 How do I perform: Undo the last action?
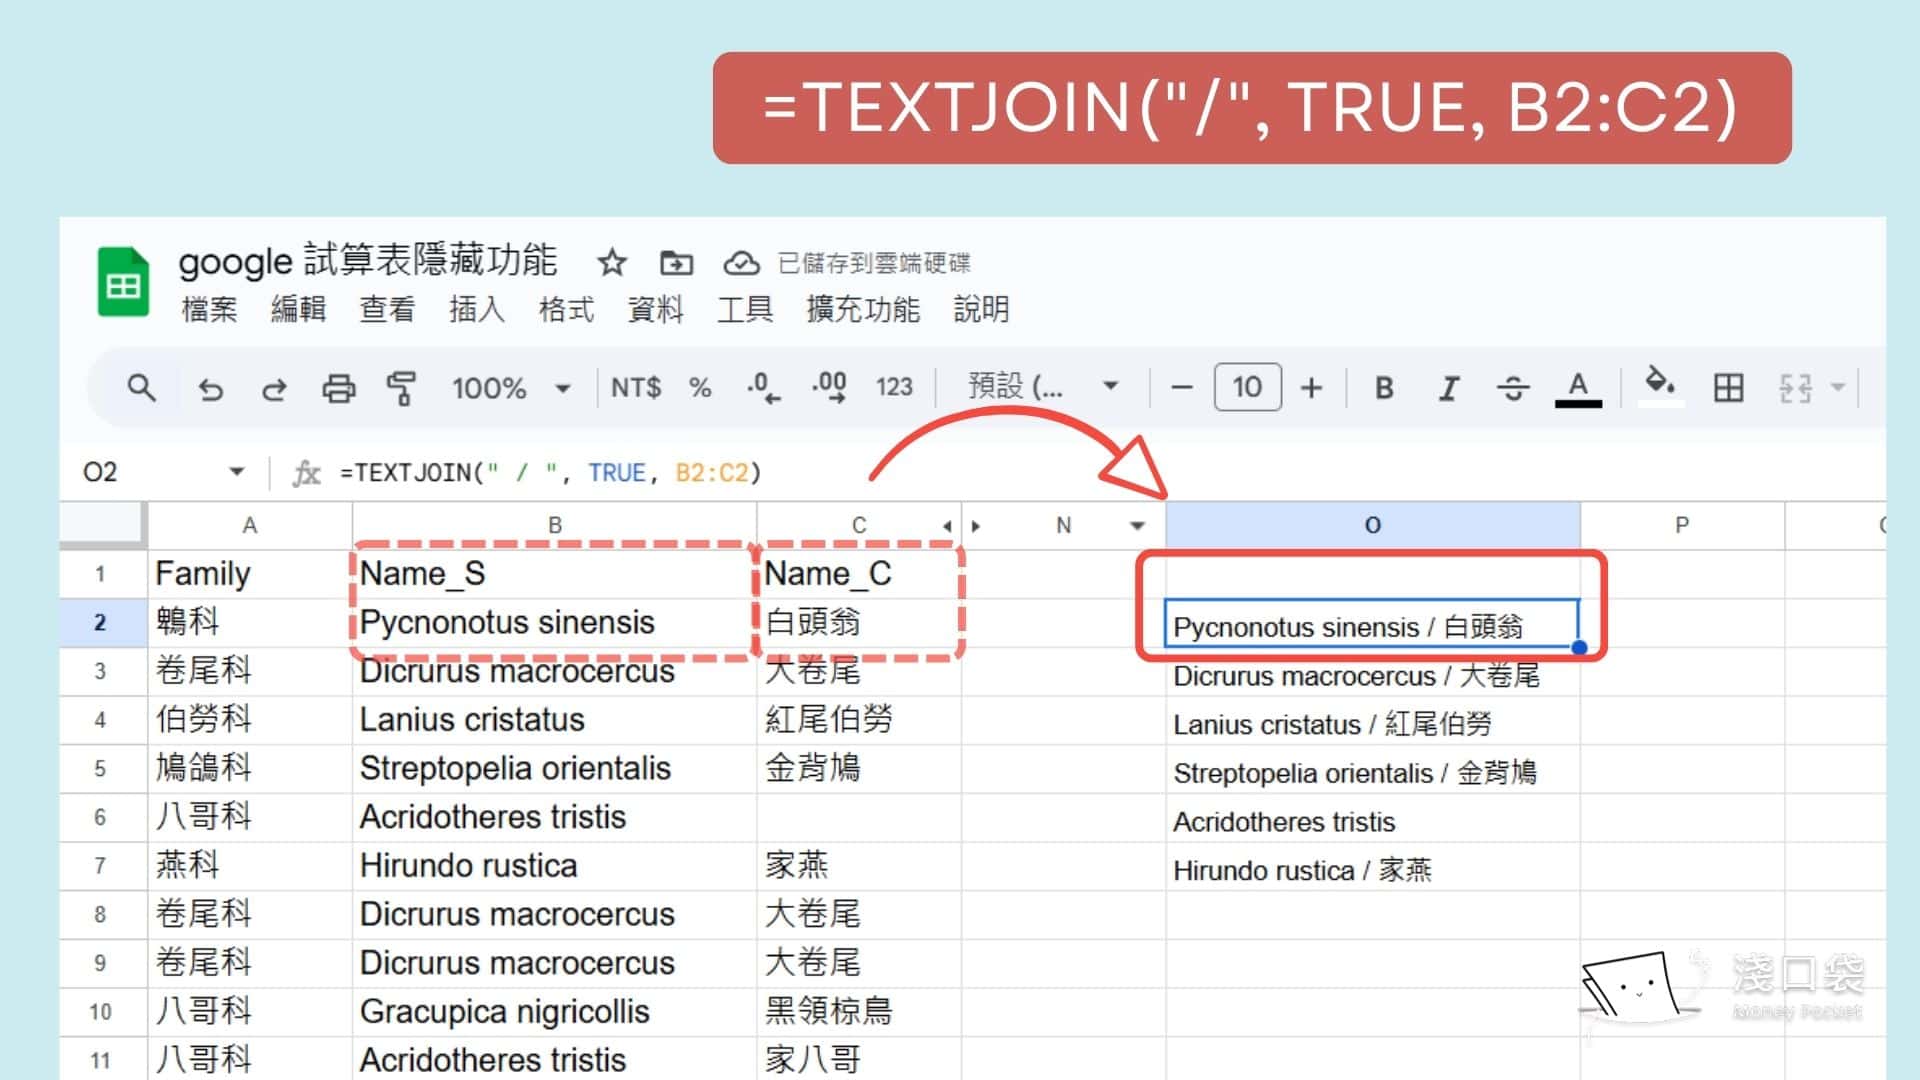tap(211, 388)
